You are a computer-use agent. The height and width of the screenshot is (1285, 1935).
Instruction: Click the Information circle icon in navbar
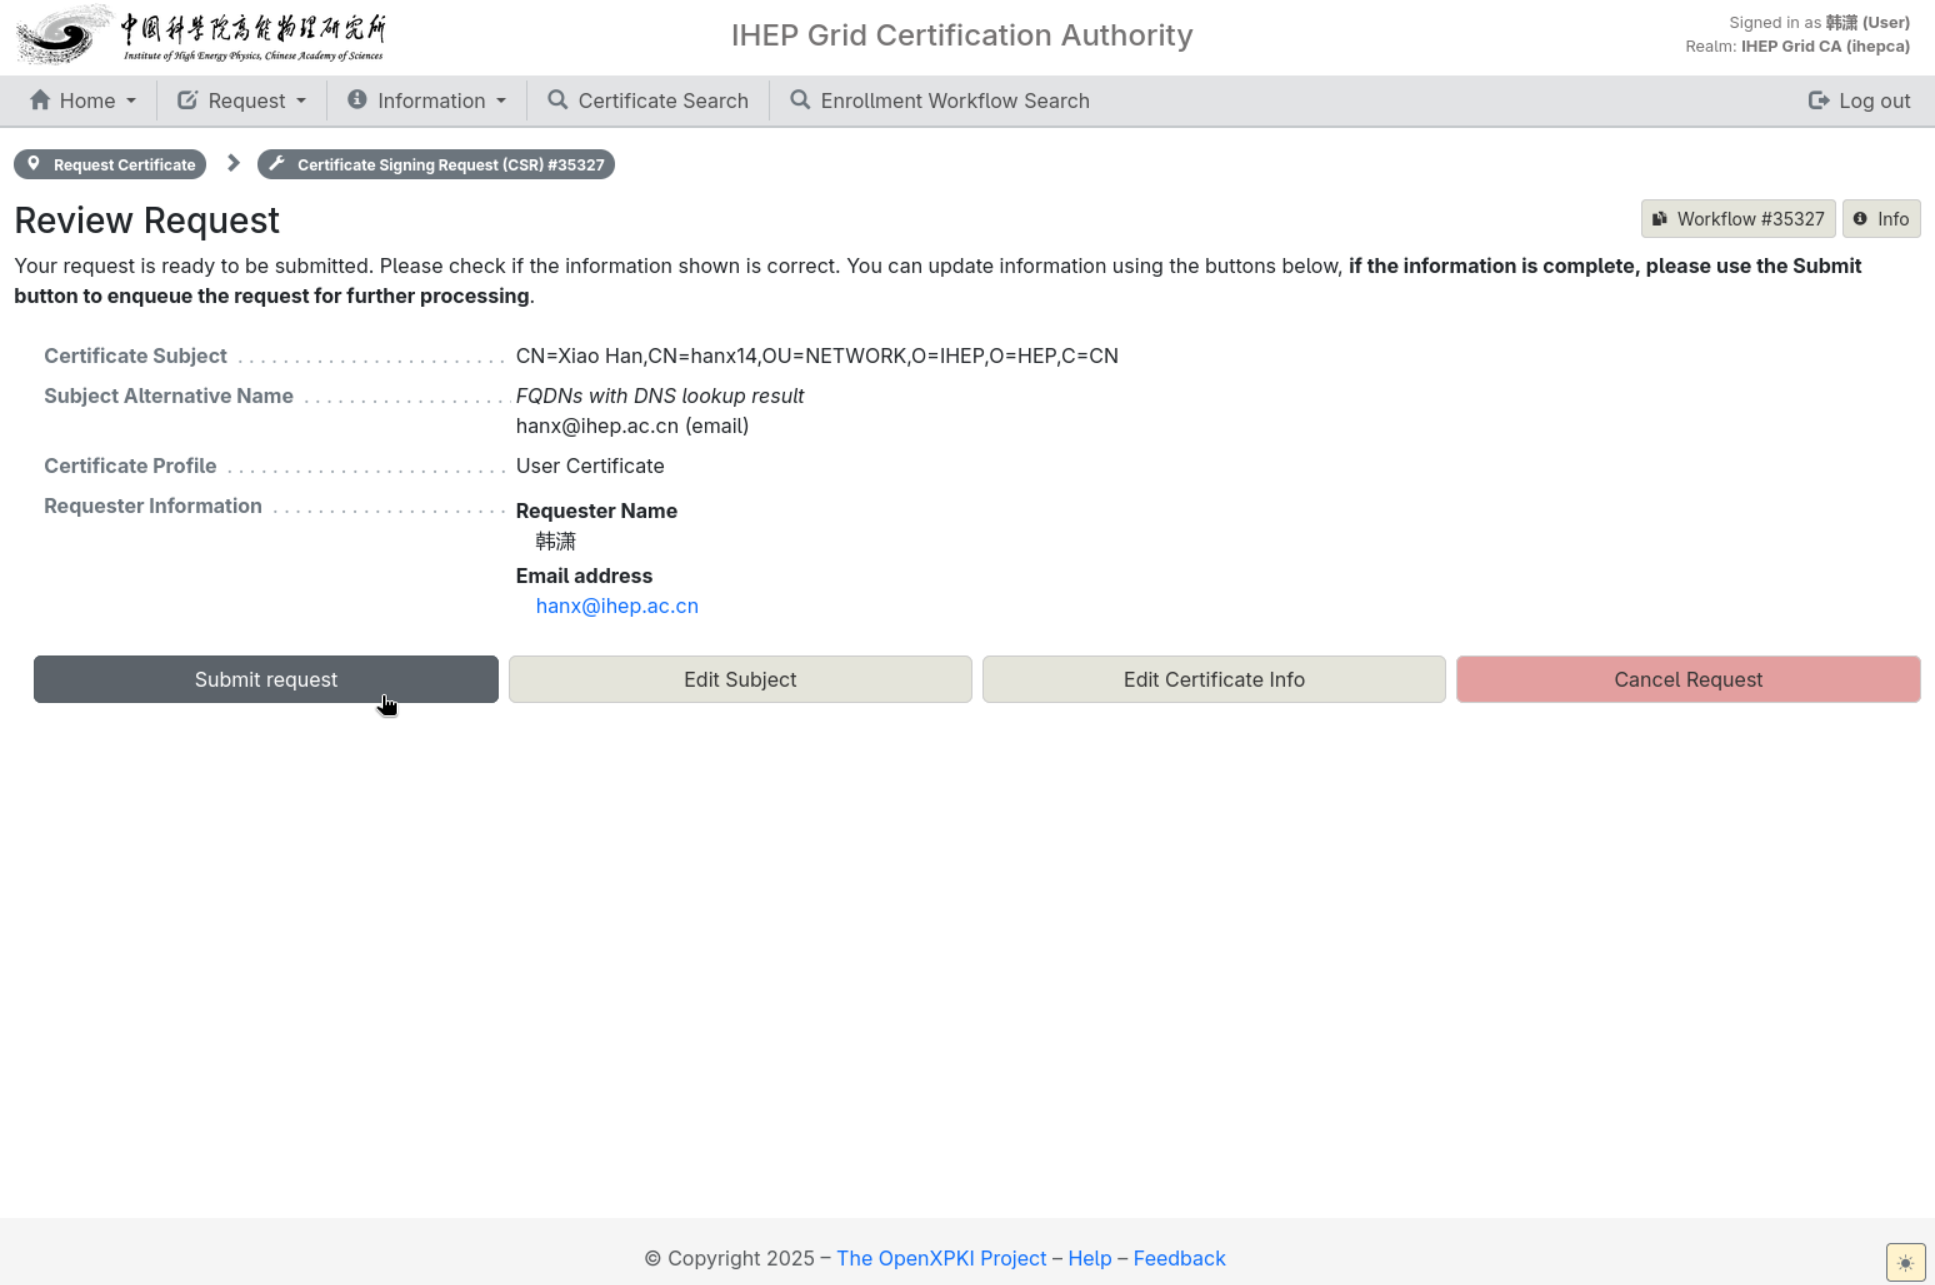pyautogui.click(x=357, y=100)
